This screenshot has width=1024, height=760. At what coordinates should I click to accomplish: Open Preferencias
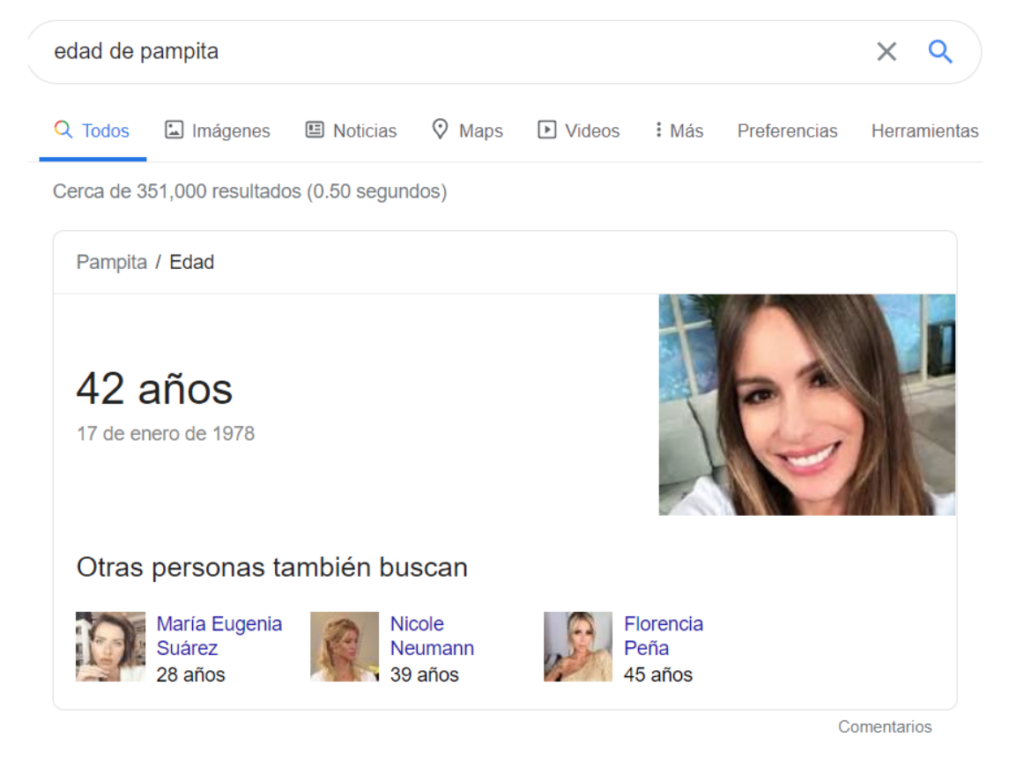click(x=787, y=131)
